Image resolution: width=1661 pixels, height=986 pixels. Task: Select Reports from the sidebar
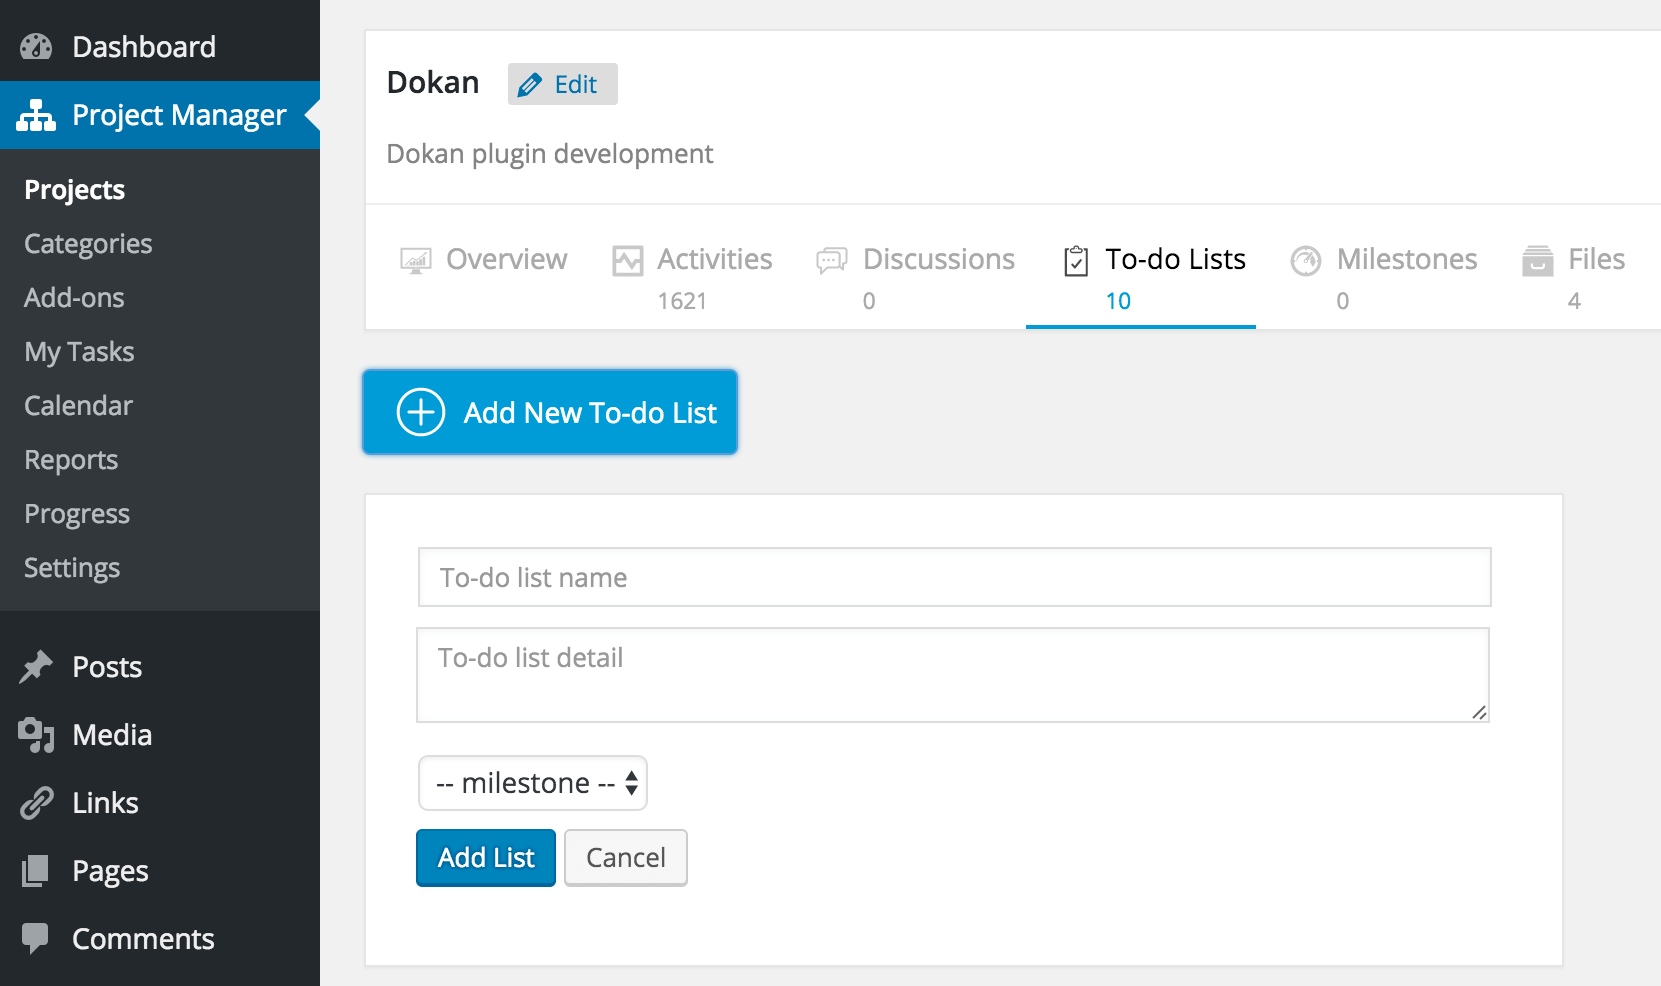coord(71,460)
